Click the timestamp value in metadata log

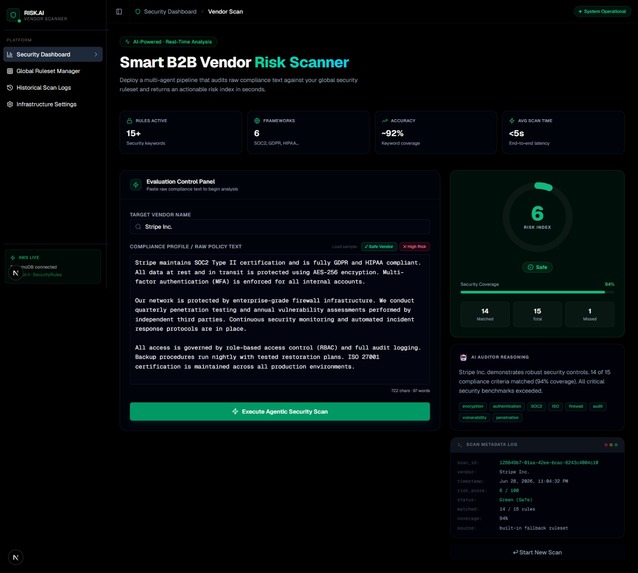pos(534,481)
